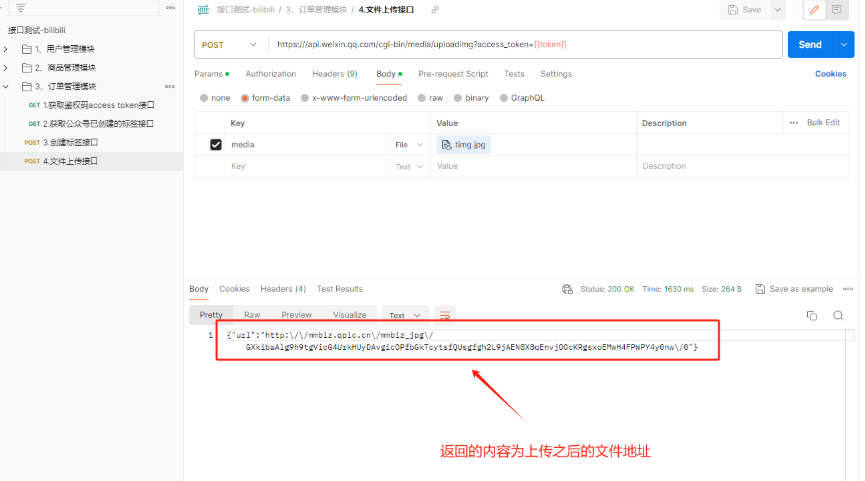Click the empty Value input field
This screenshot has width=865, height=481.
tap(533, 166)
